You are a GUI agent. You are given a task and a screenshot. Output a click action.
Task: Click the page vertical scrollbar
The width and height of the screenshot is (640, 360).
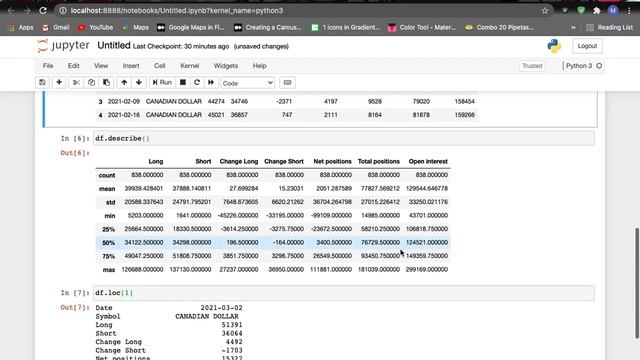(637, 283)
